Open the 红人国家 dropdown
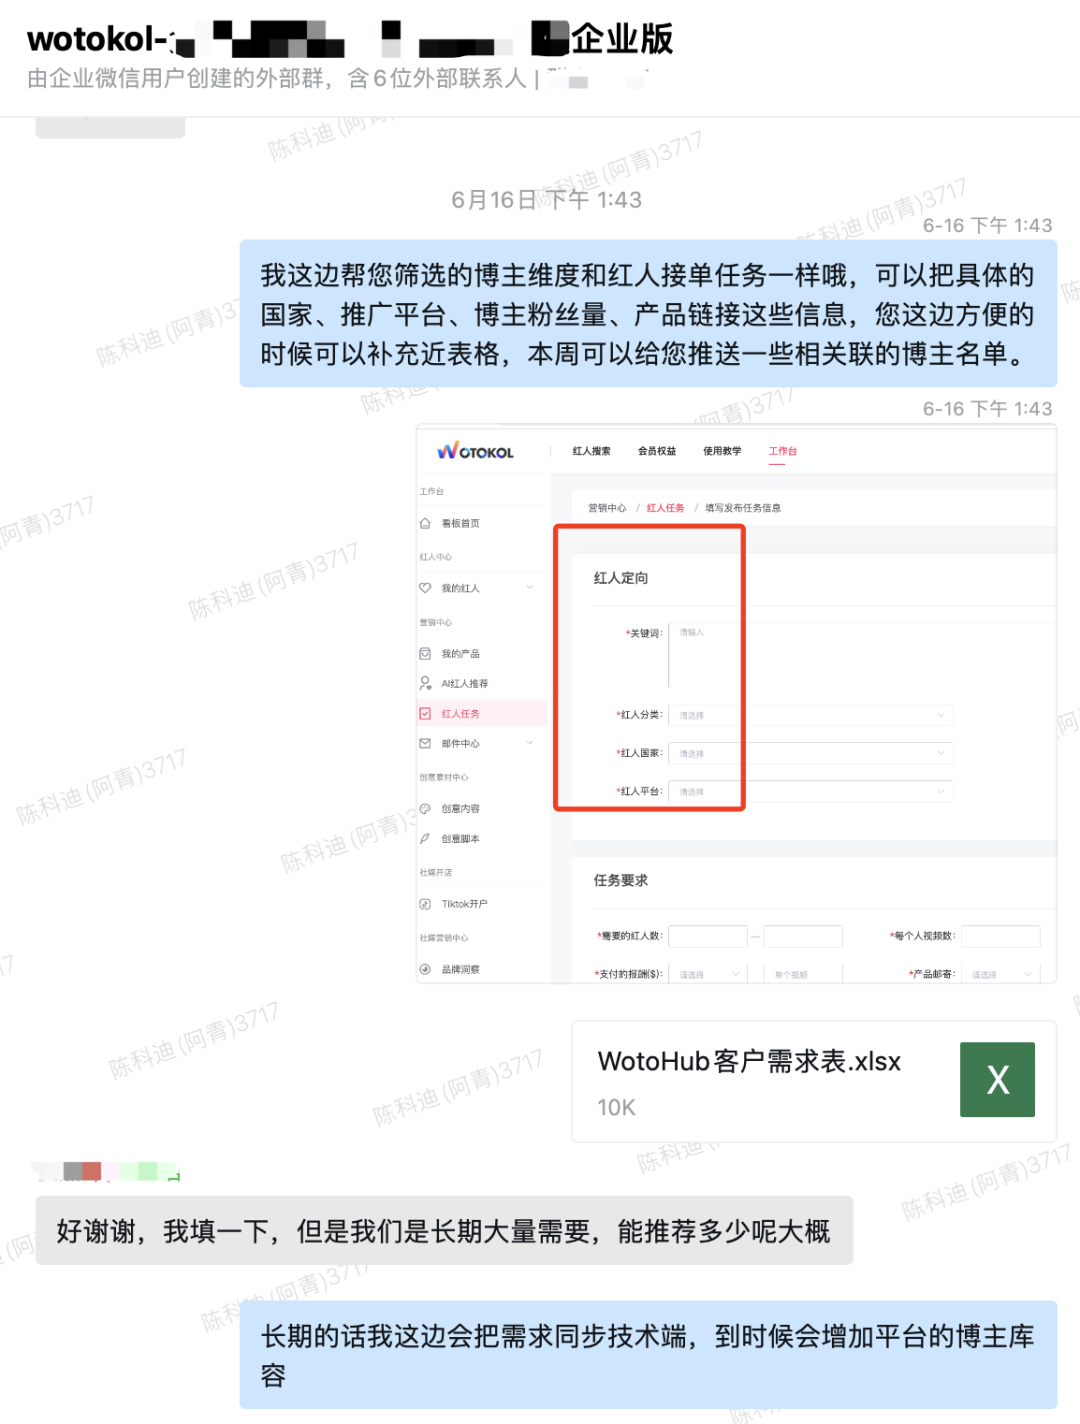The image size is (1080, 1424). (810, 753)
